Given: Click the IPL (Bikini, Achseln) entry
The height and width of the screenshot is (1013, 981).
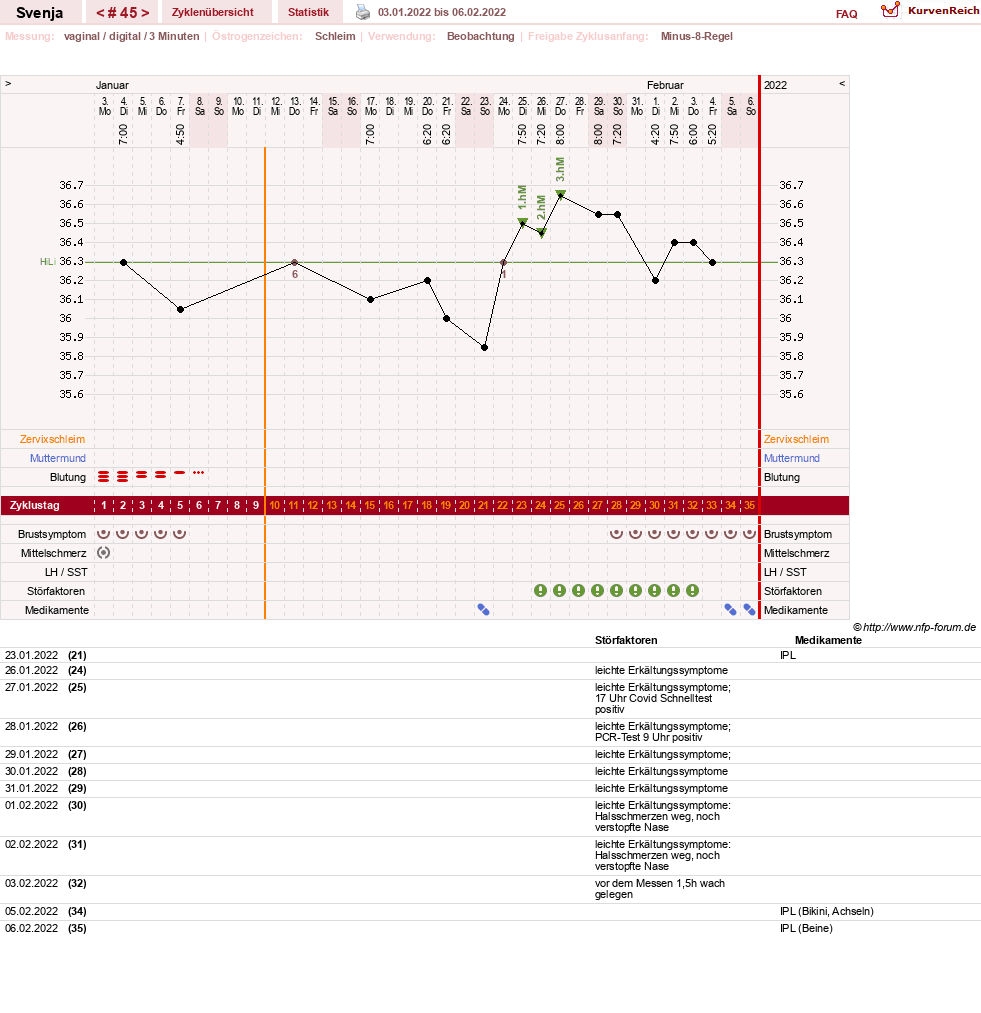Looking at the screenshot, I should (x=827, y=912).
